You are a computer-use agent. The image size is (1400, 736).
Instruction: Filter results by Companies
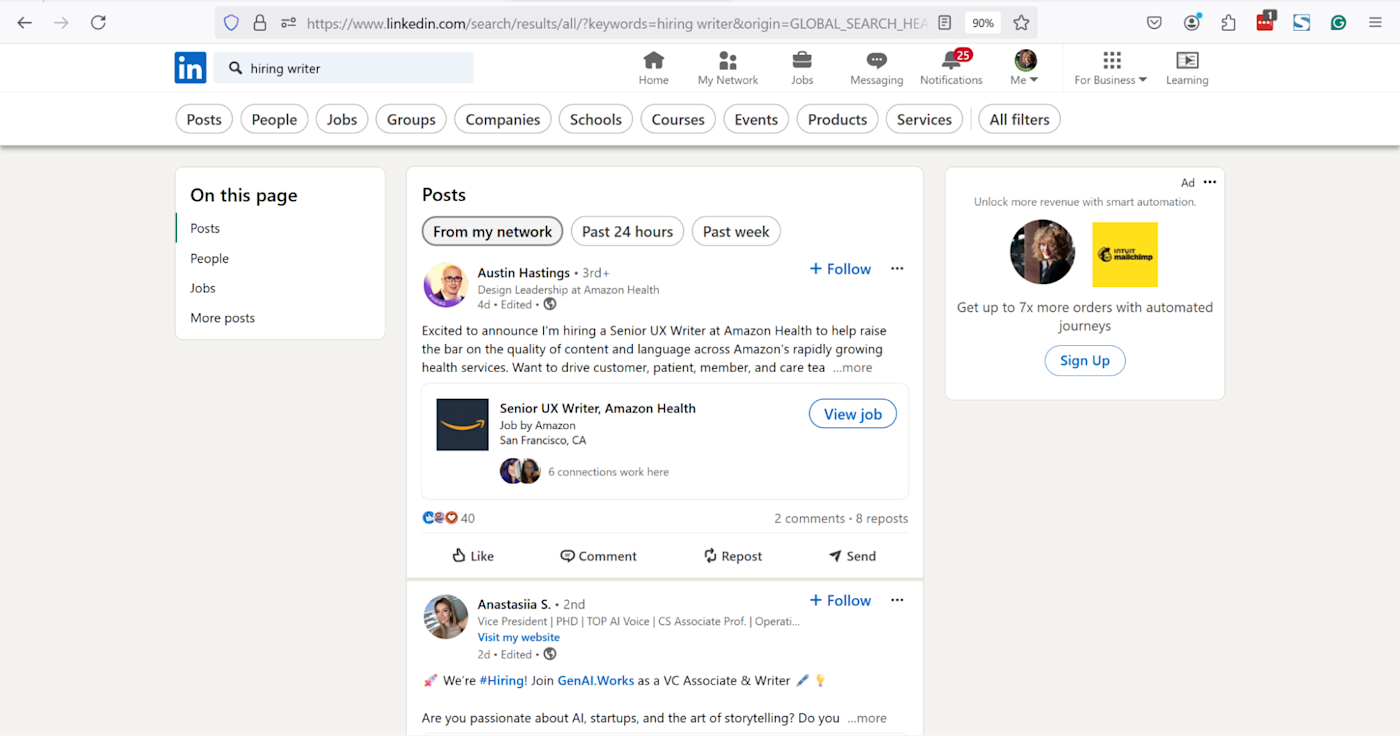coord(503,119)
